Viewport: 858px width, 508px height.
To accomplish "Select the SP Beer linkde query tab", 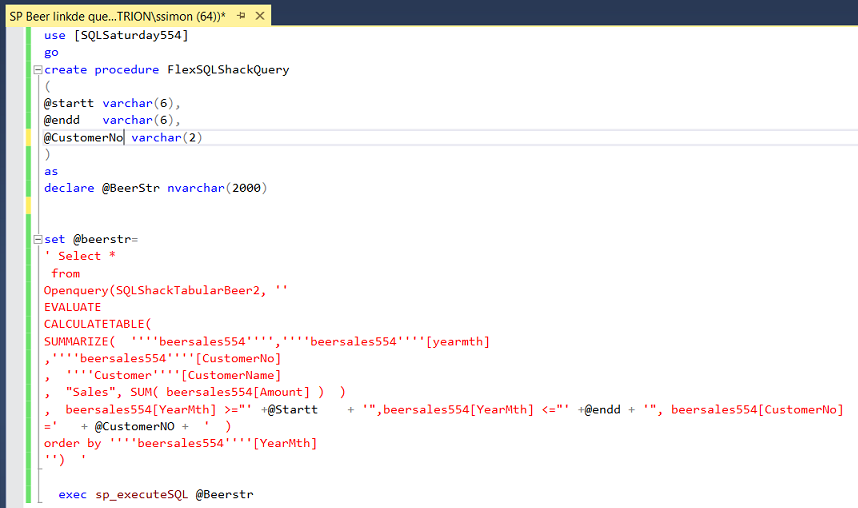I will coord(117,16).
